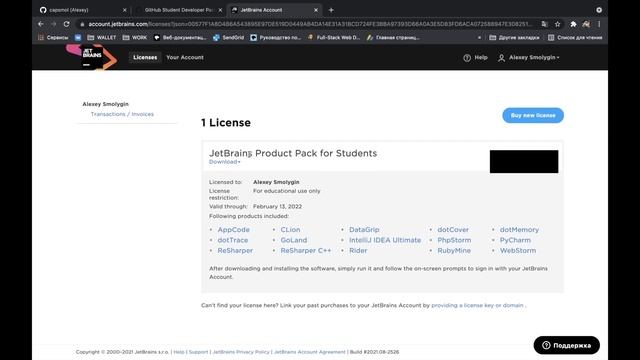Click the Alexey Smolygin sidebar name
Image resolution: width=640 pixels, height=360 pixels.
point(105,104)
